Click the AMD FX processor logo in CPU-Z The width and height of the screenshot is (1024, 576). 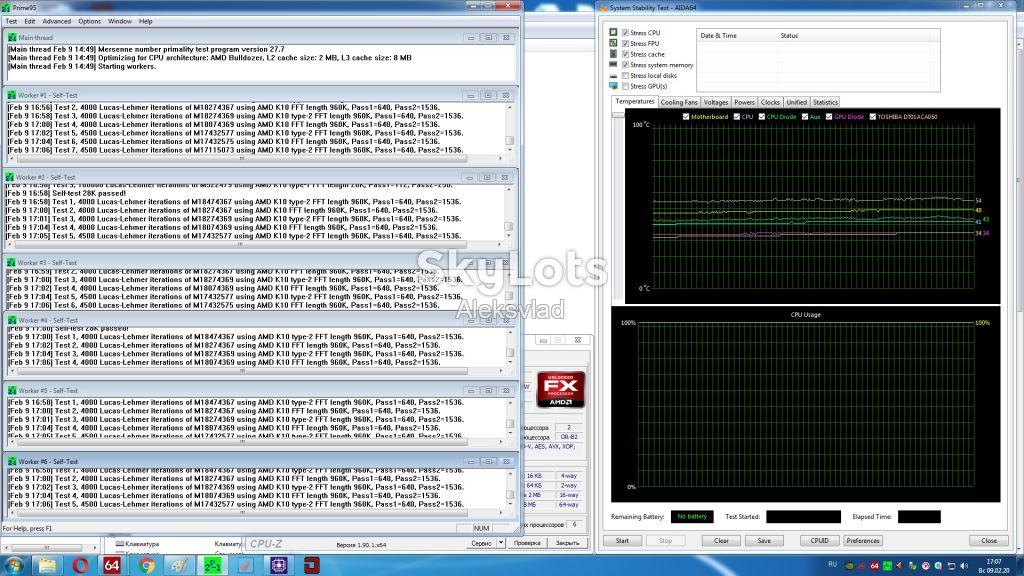click(x=560, y=390)
